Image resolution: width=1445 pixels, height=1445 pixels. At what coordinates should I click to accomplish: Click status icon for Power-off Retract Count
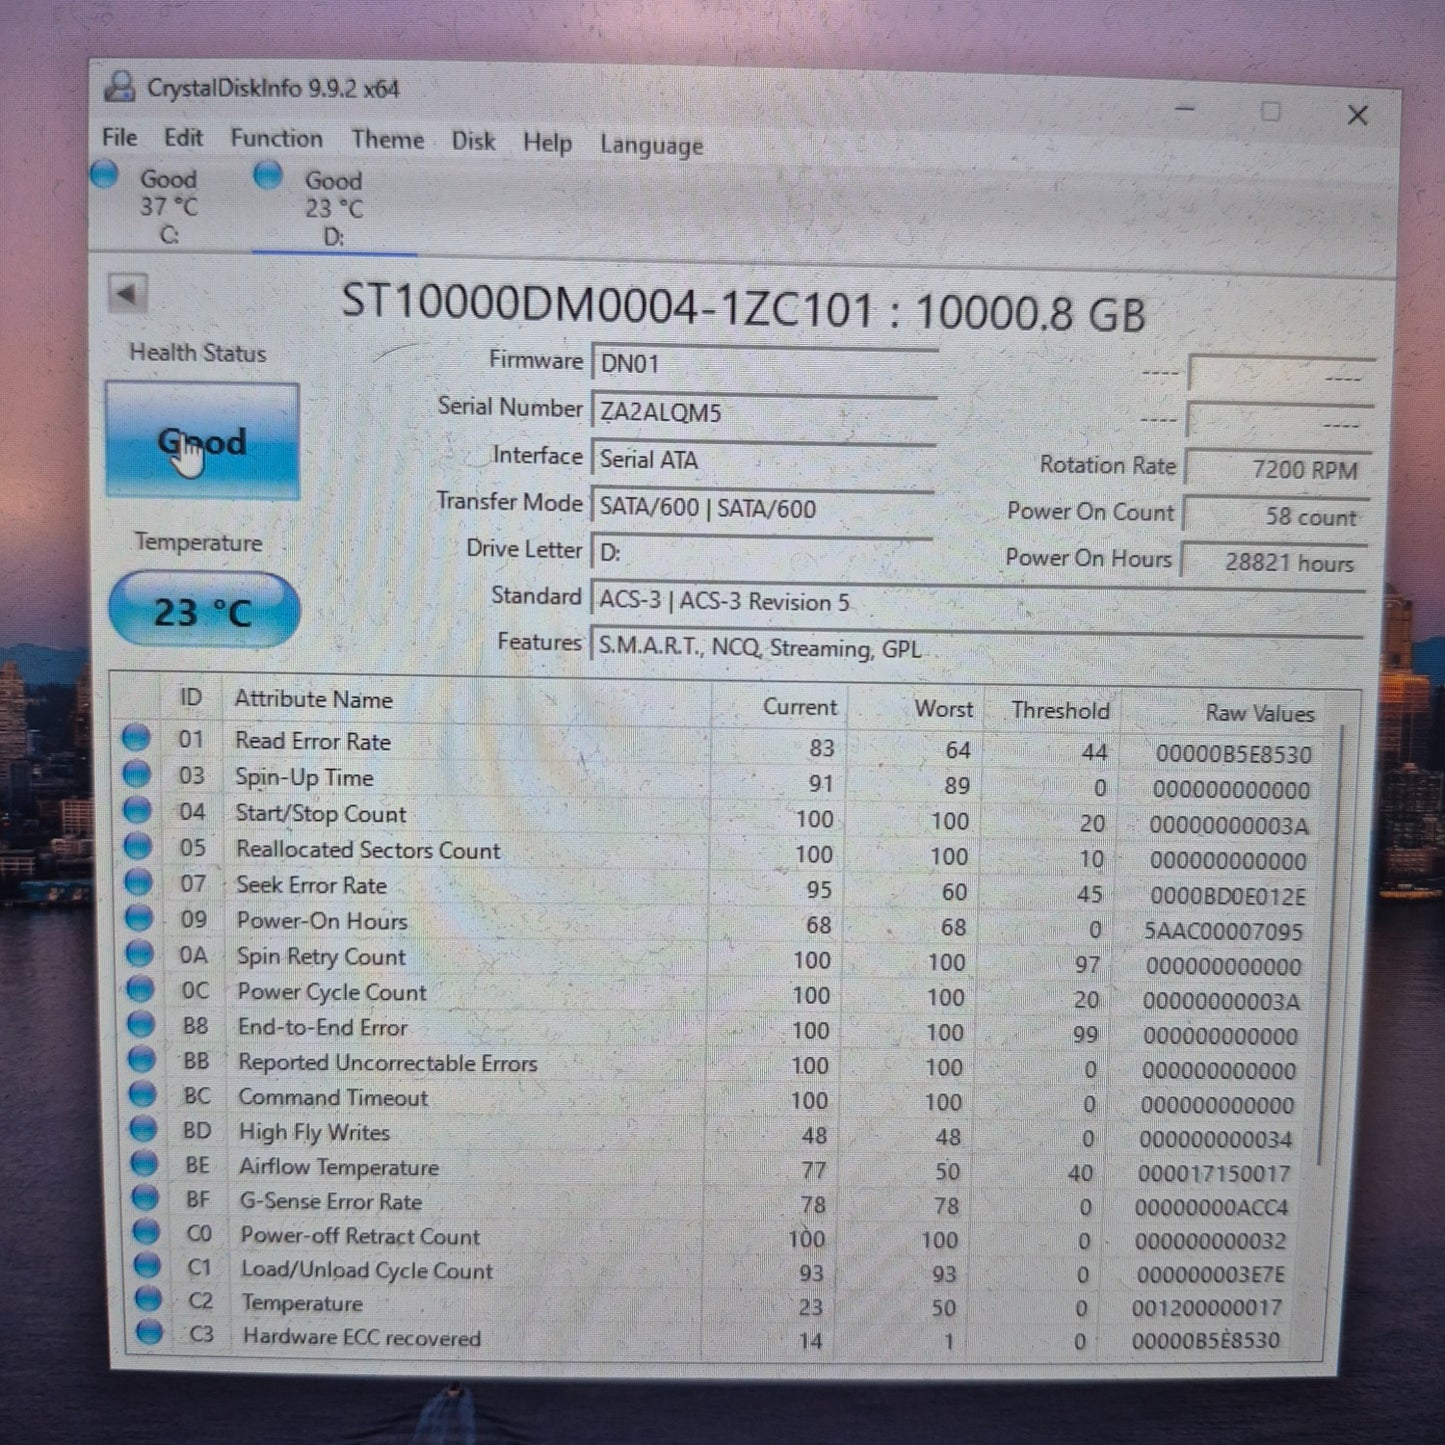[x=147, y=1231]
